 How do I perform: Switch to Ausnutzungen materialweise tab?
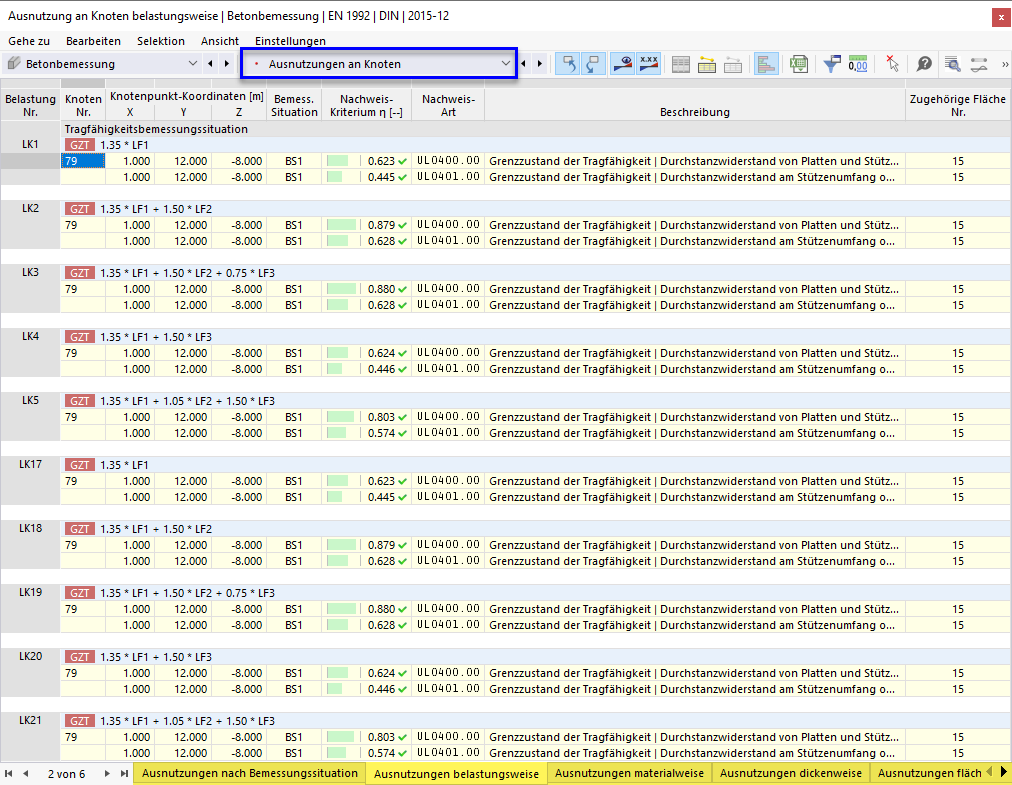(x=629, y=773)
